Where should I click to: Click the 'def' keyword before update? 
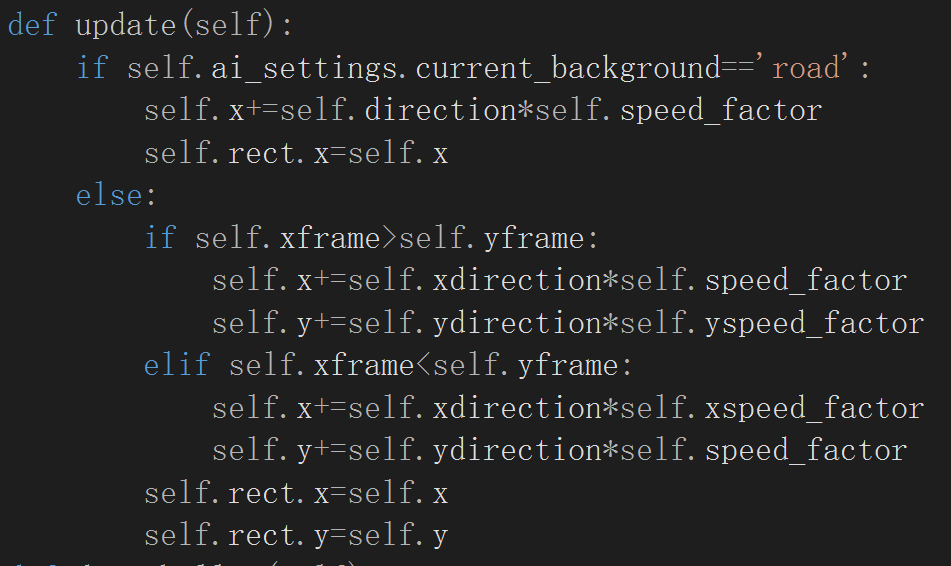pos(32,25)
